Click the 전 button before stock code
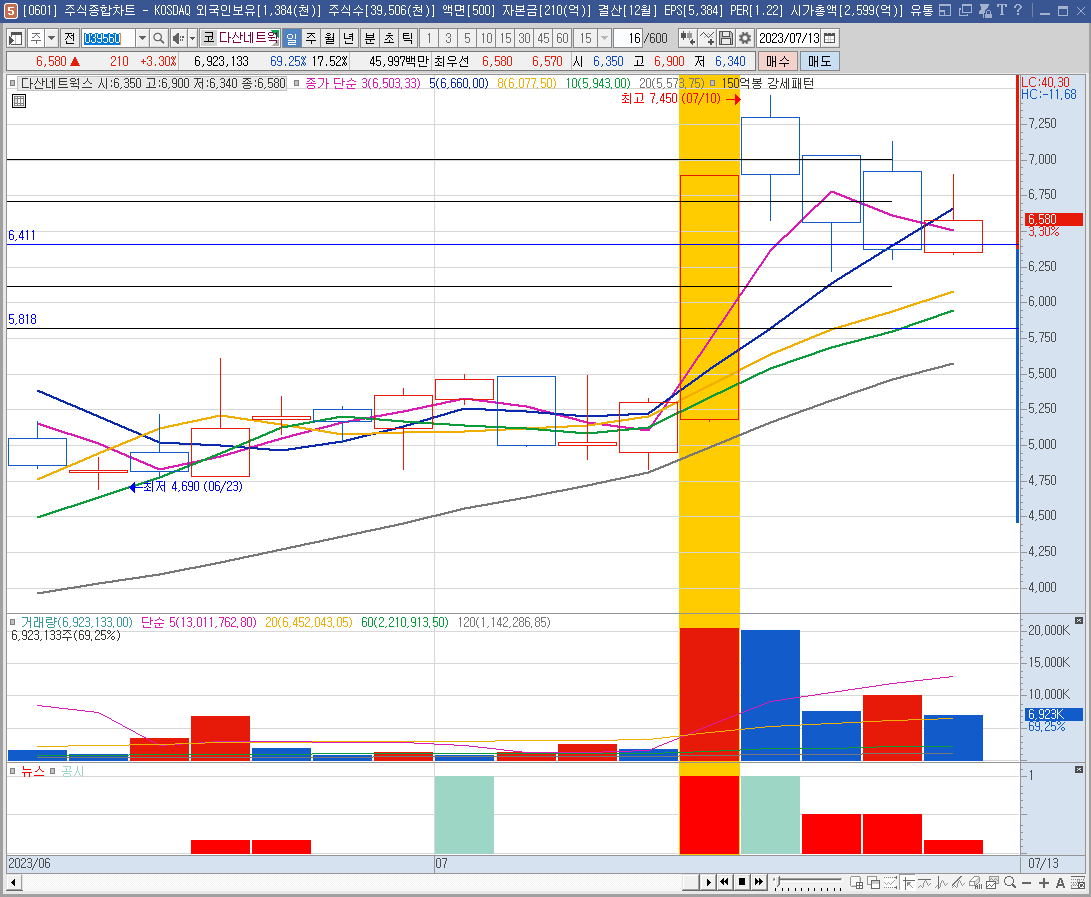1091x897 pixels. (x=69, y=38)
